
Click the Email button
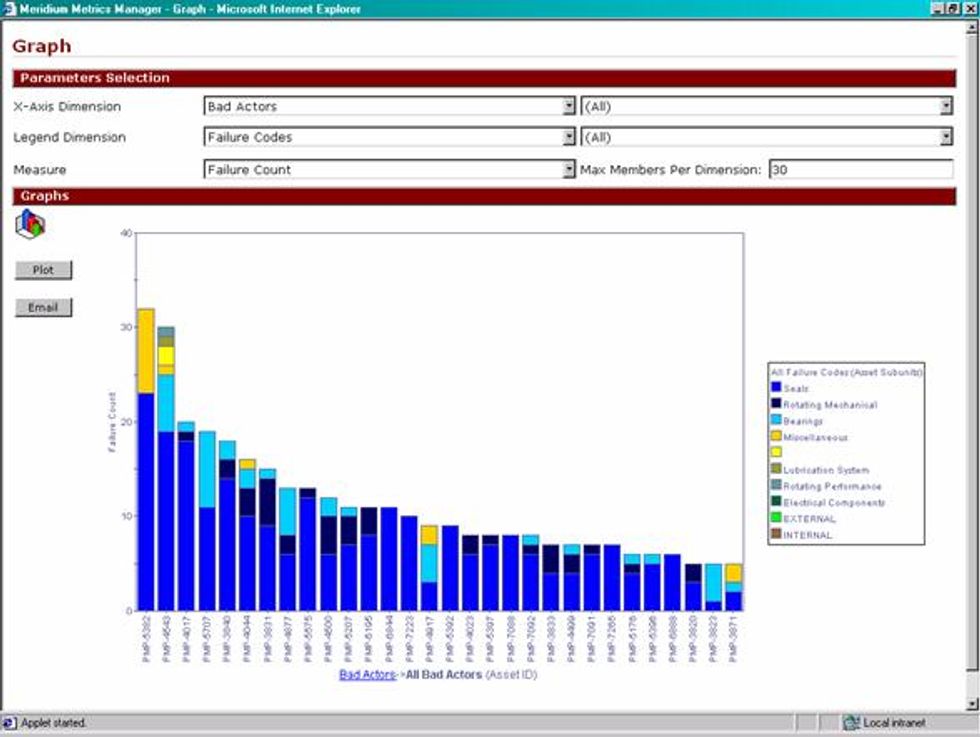[x=42, y=307]
